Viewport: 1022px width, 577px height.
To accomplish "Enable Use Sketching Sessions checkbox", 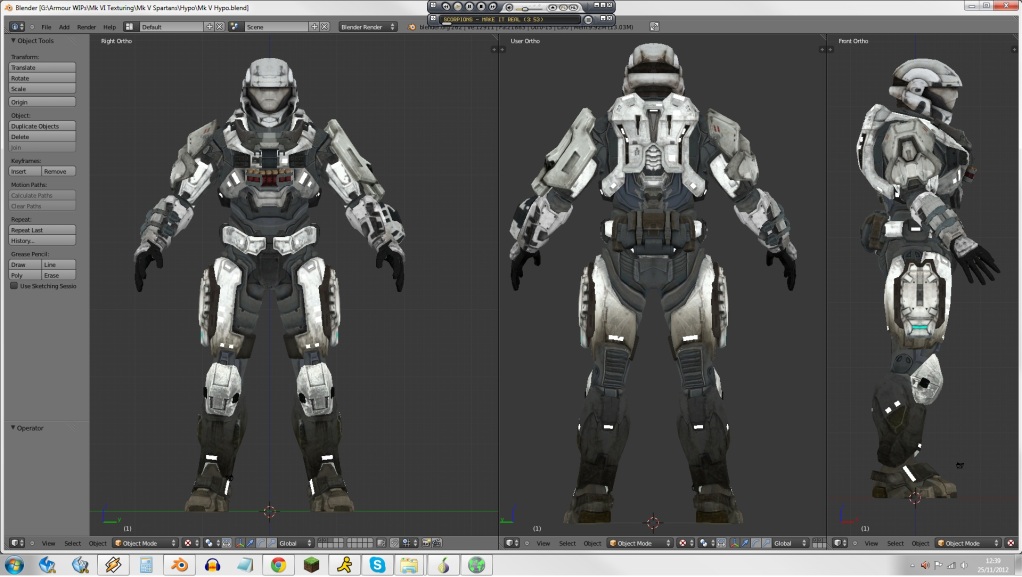I will tap(14, 286).
